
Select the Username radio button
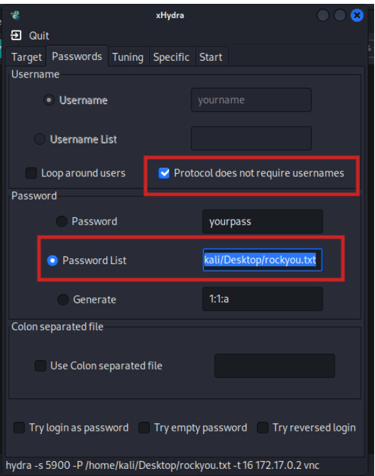click(x=49, y=100)
